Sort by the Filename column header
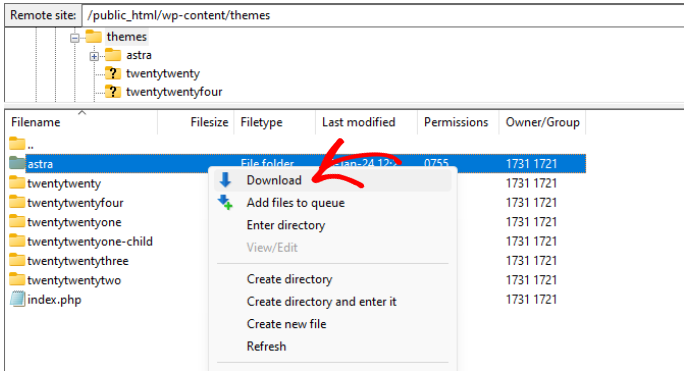688x375 pixels. tap(81, 122)
